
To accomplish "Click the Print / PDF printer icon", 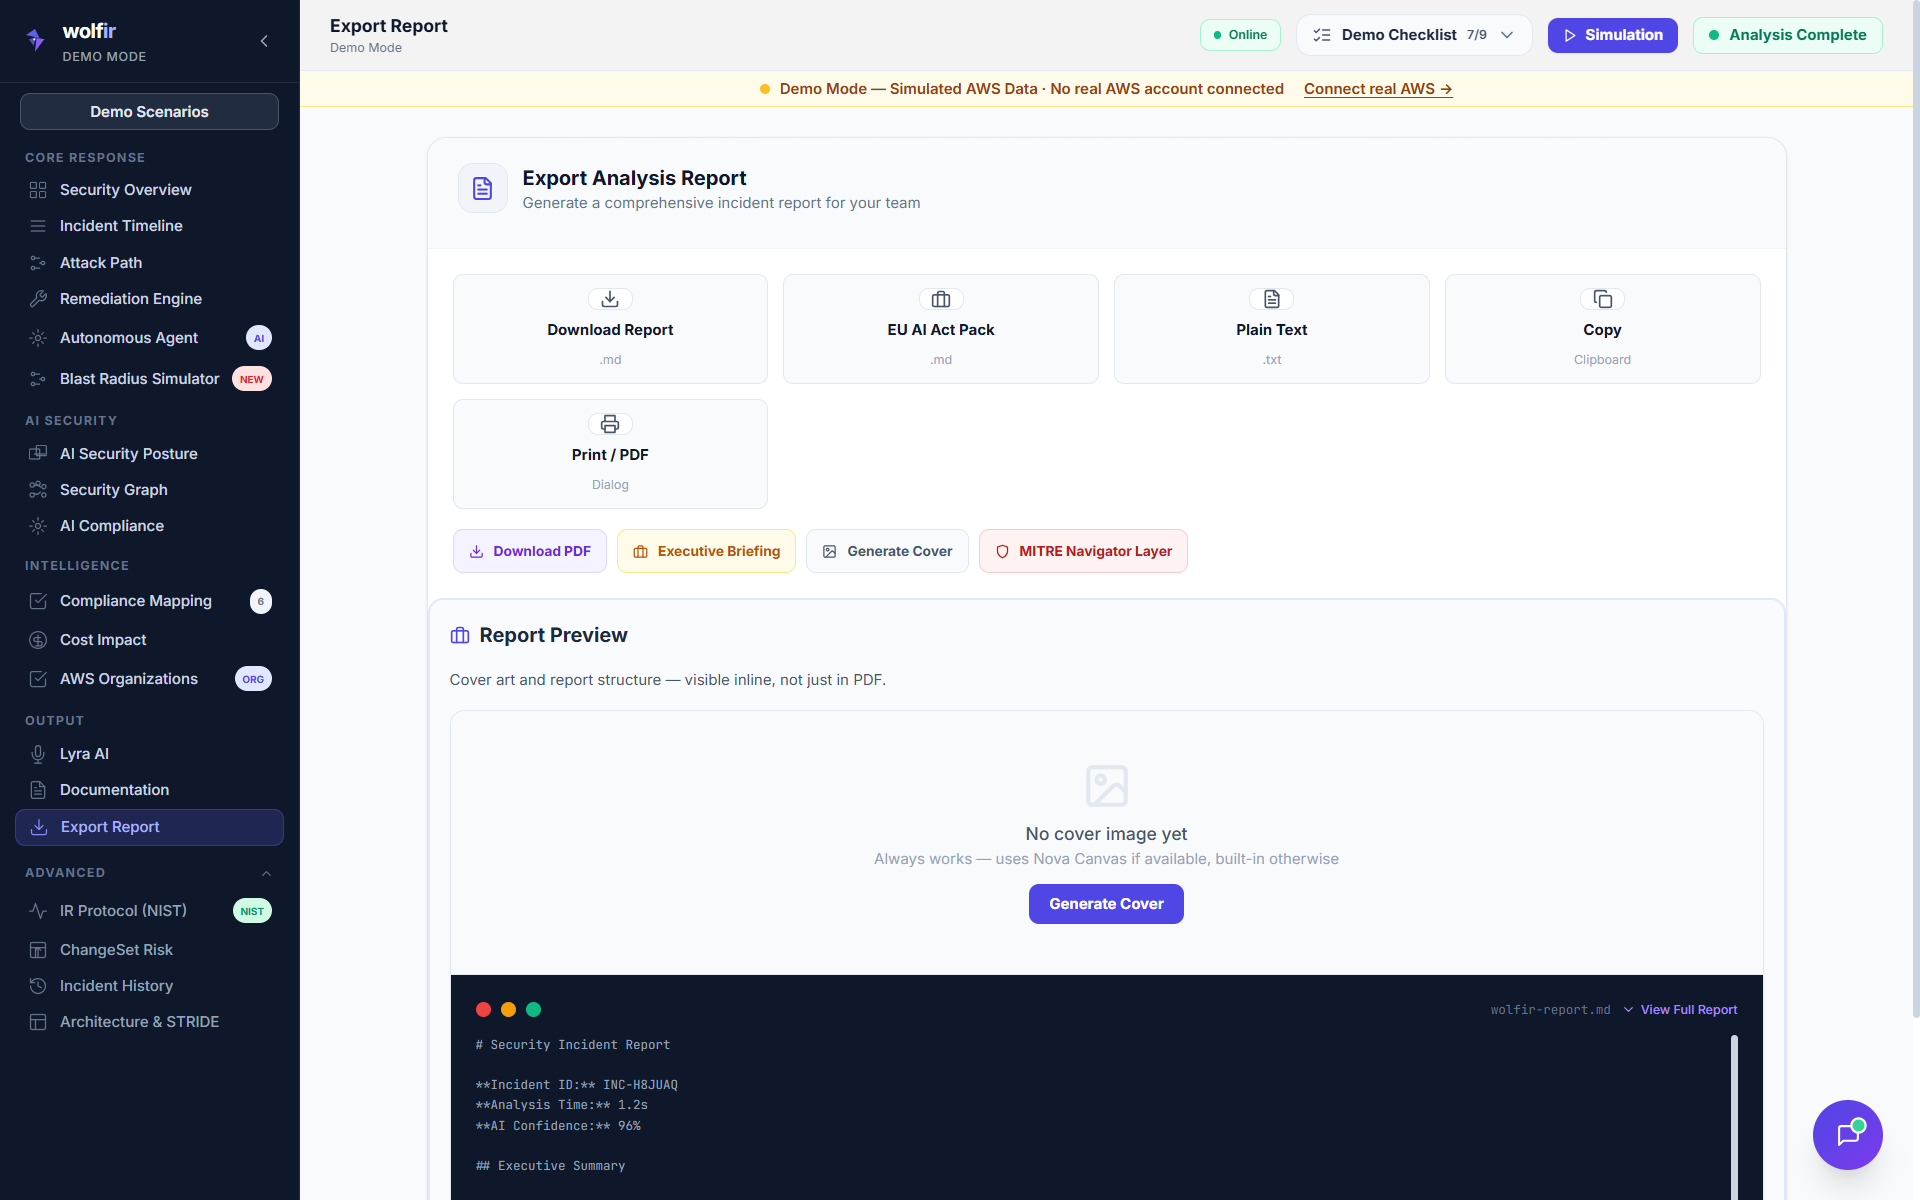I will coord(610,424).
